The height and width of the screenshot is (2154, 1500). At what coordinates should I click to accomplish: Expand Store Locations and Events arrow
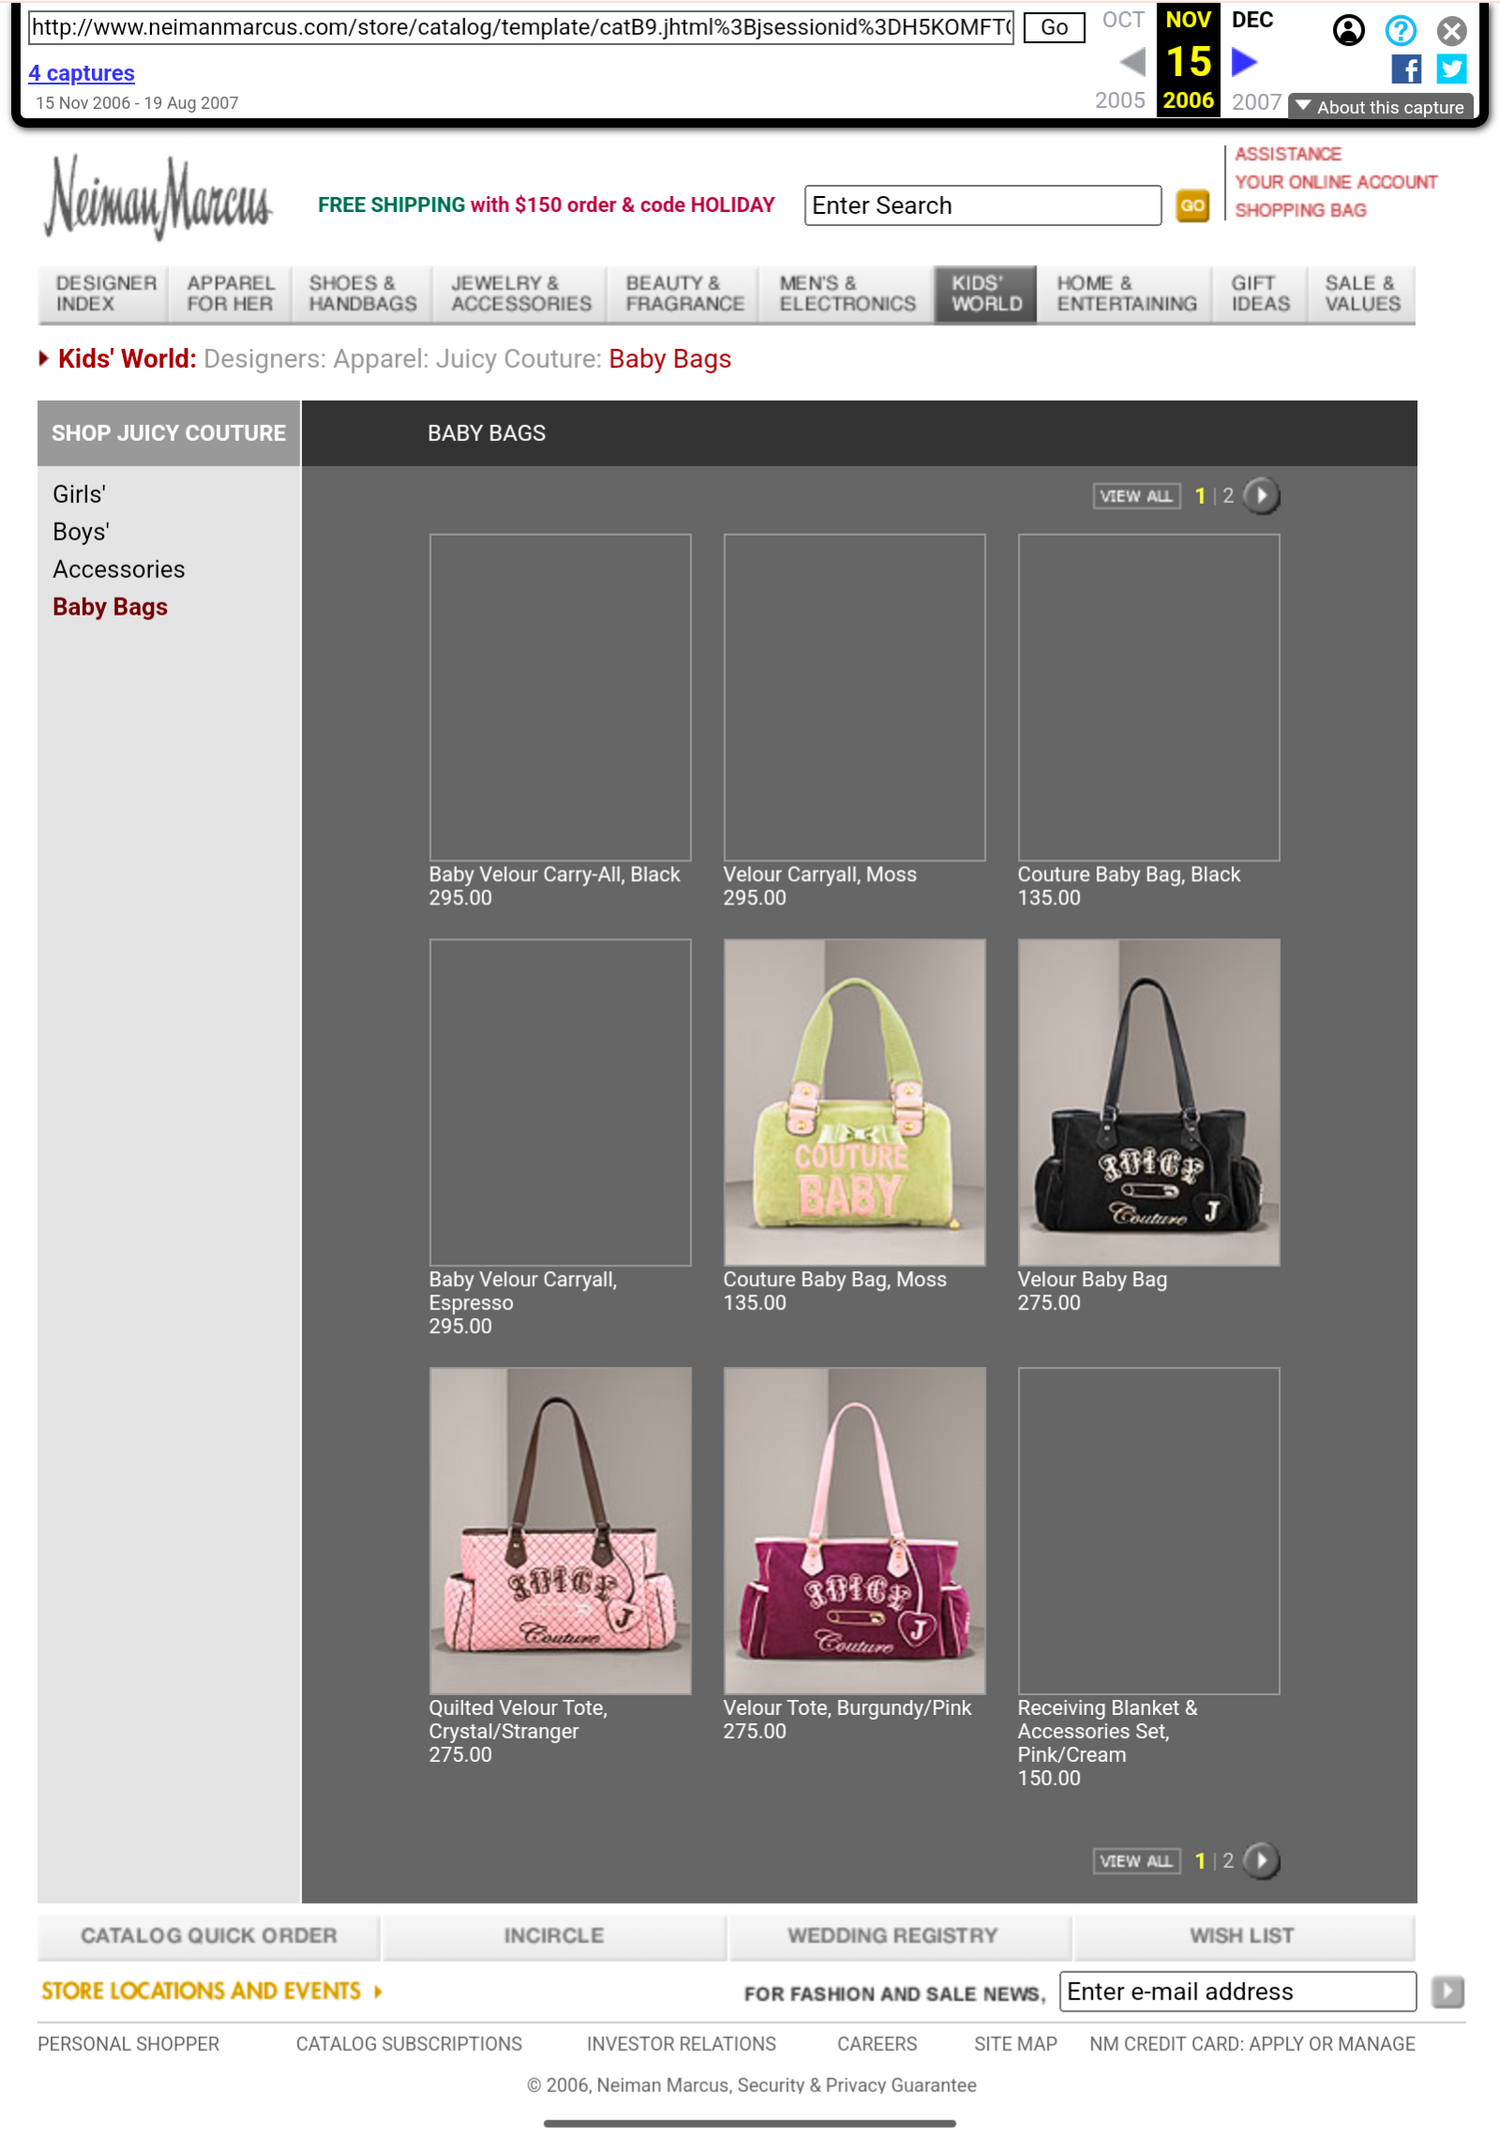(378, 1991)
